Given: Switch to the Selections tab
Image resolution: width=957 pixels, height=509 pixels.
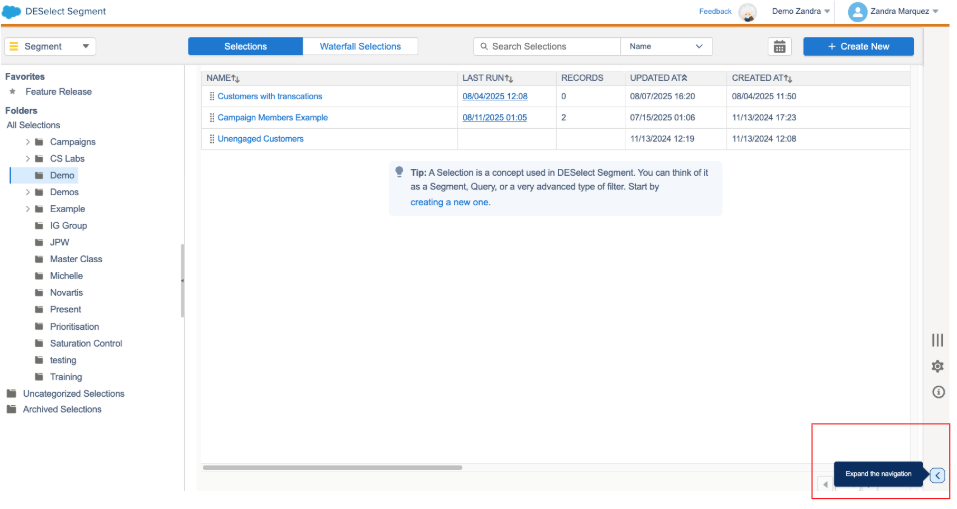Looking at the screenshot, I should 245,46.
